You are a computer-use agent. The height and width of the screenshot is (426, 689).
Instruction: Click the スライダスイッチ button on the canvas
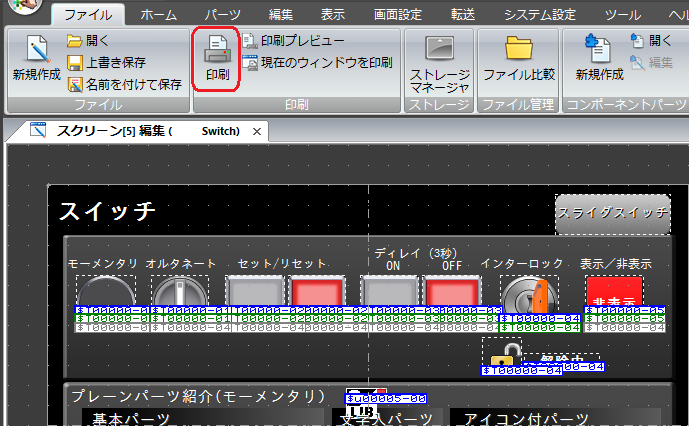point(612,213)
